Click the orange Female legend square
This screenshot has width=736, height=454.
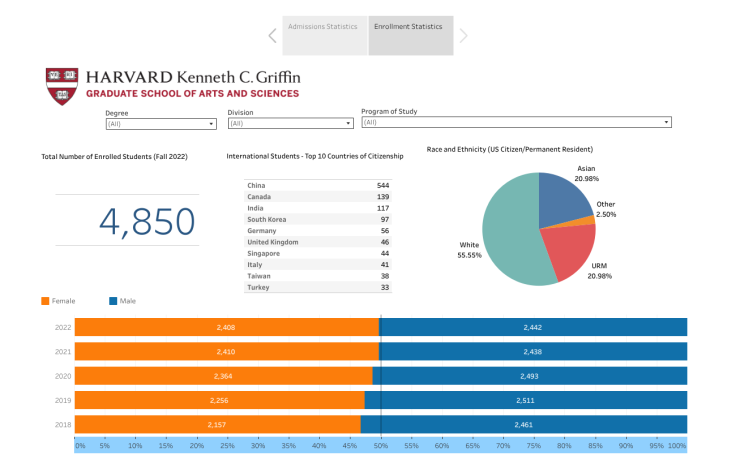click(45, 300)
